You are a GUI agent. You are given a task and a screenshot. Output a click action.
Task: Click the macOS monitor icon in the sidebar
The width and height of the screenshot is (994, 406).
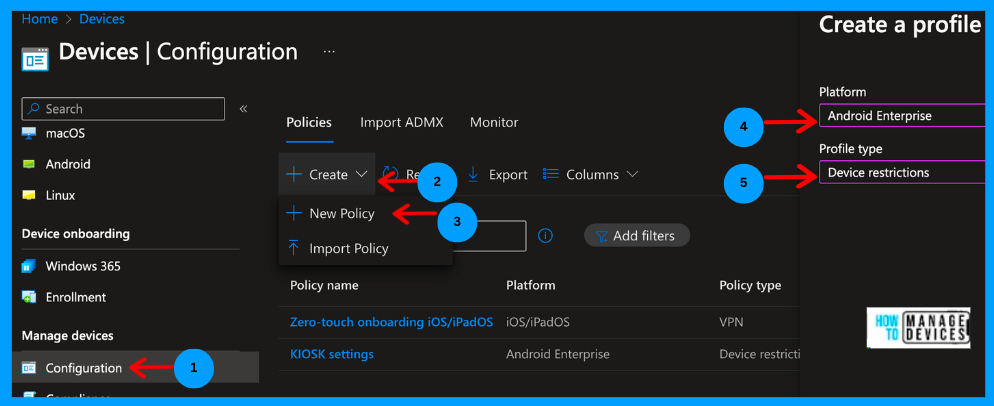point(29,133)
